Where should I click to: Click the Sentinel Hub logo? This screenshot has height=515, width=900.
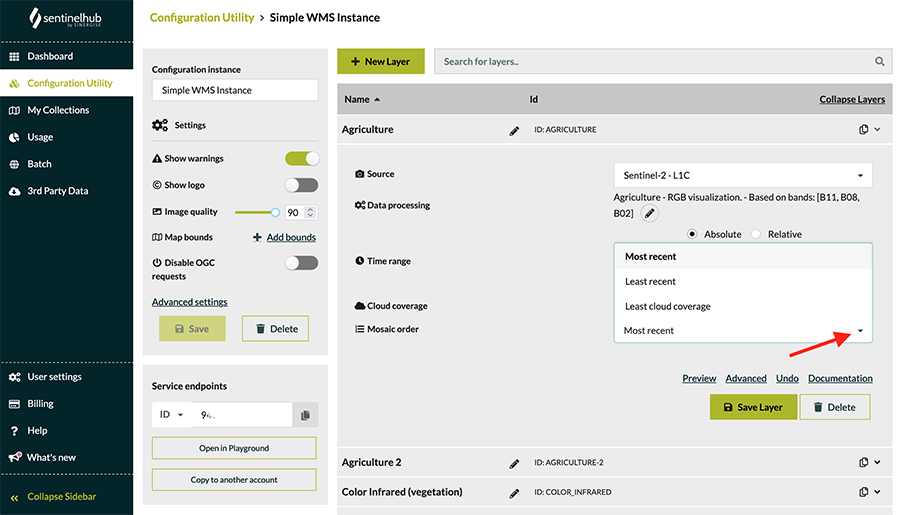tap(65, 18)
